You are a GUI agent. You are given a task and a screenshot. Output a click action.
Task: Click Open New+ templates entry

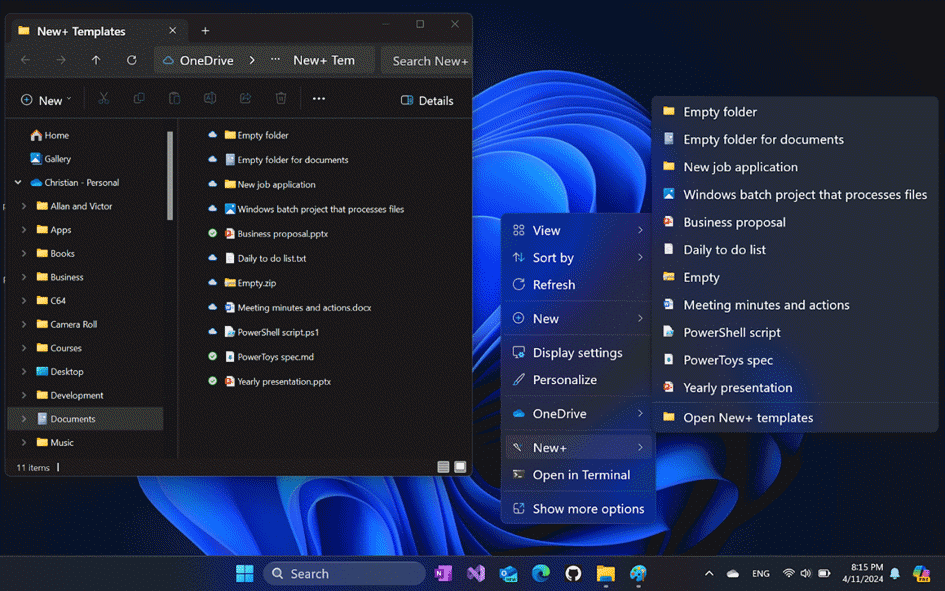747,417
